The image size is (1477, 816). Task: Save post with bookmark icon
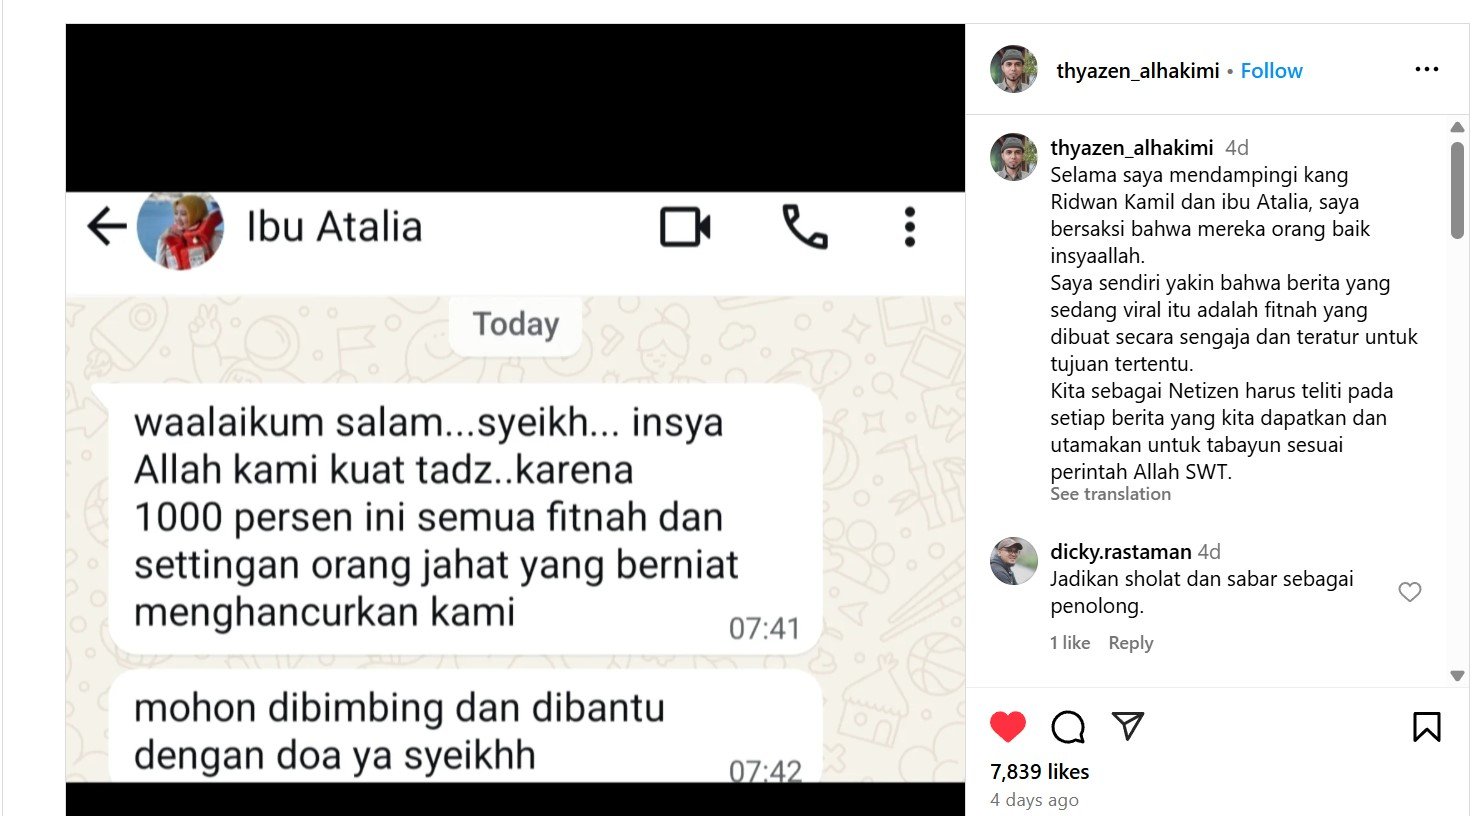tap(1427, 727)
